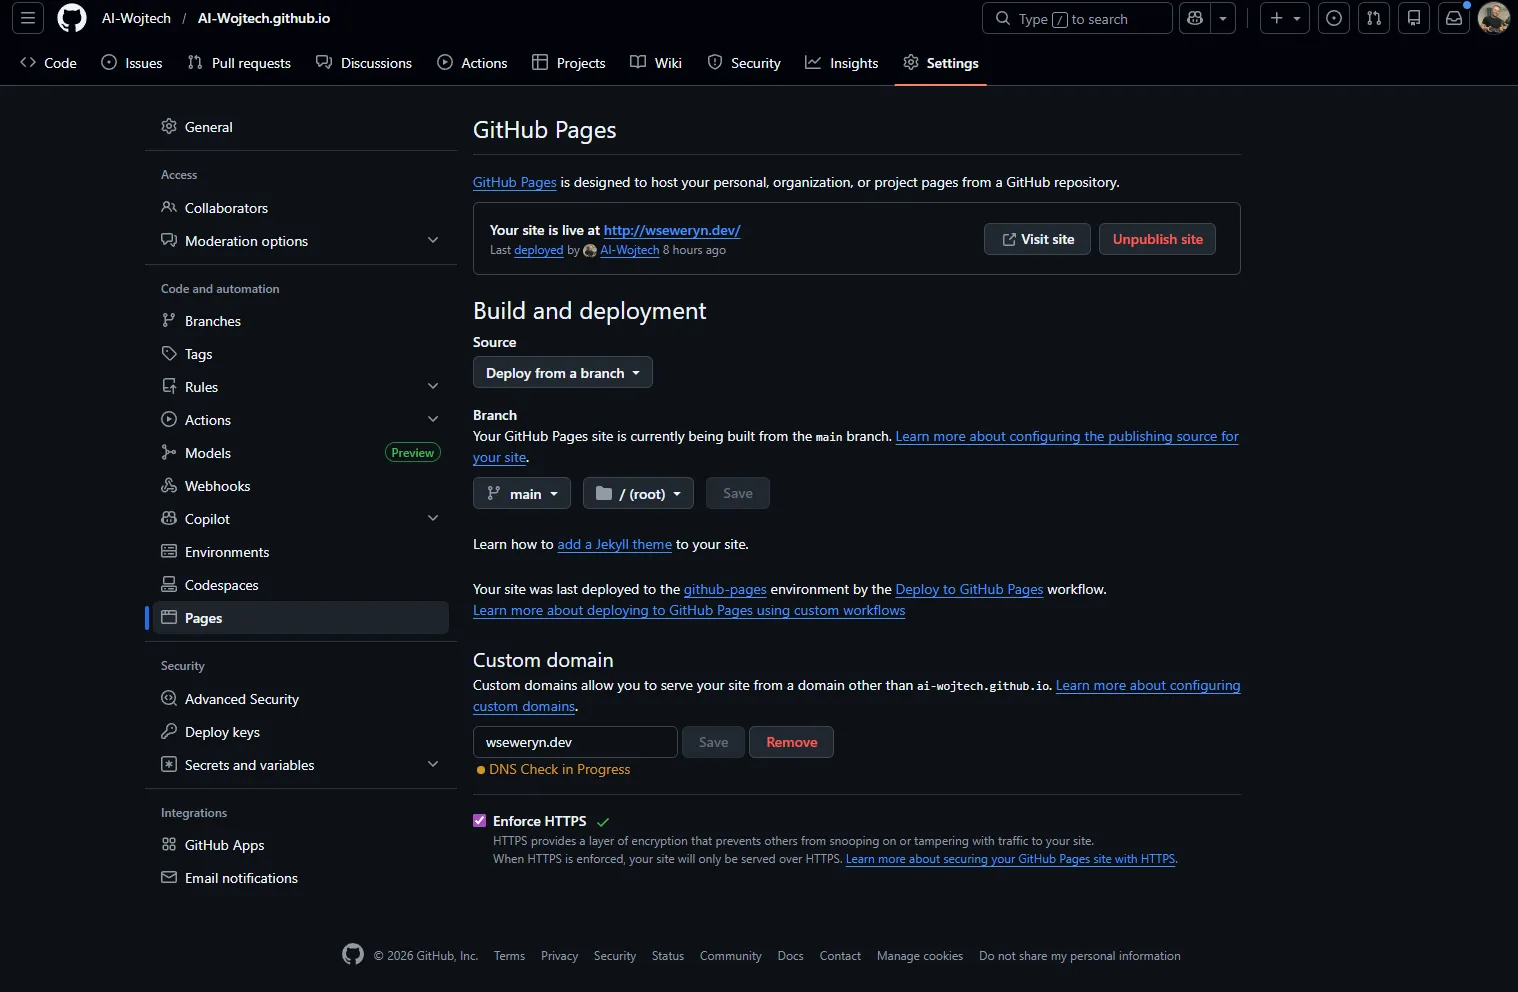The width and height of the screenshot is (1518, 992).
Task: Expand the / (root) folder dropdown
Action: coord(637,493)
